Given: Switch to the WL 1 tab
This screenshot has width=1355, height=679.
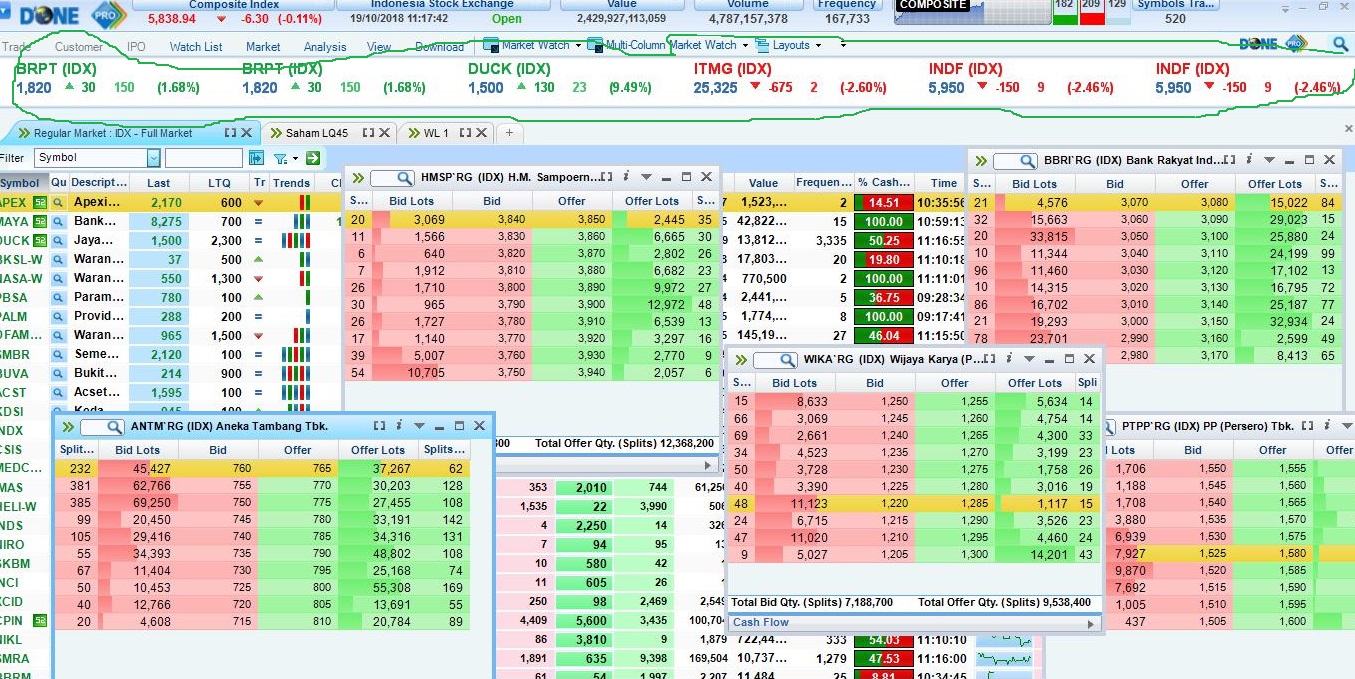Looking at the screenshot, I should [x=436, y=133].
